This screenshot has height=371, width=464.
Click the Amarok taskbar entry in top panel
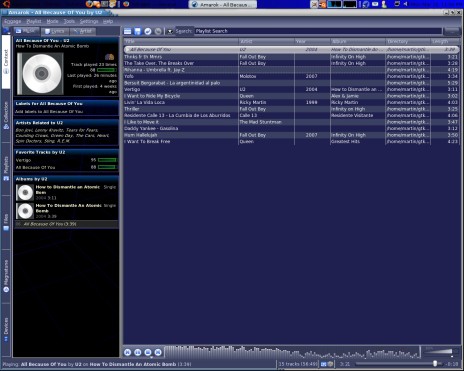pos(223,4)
